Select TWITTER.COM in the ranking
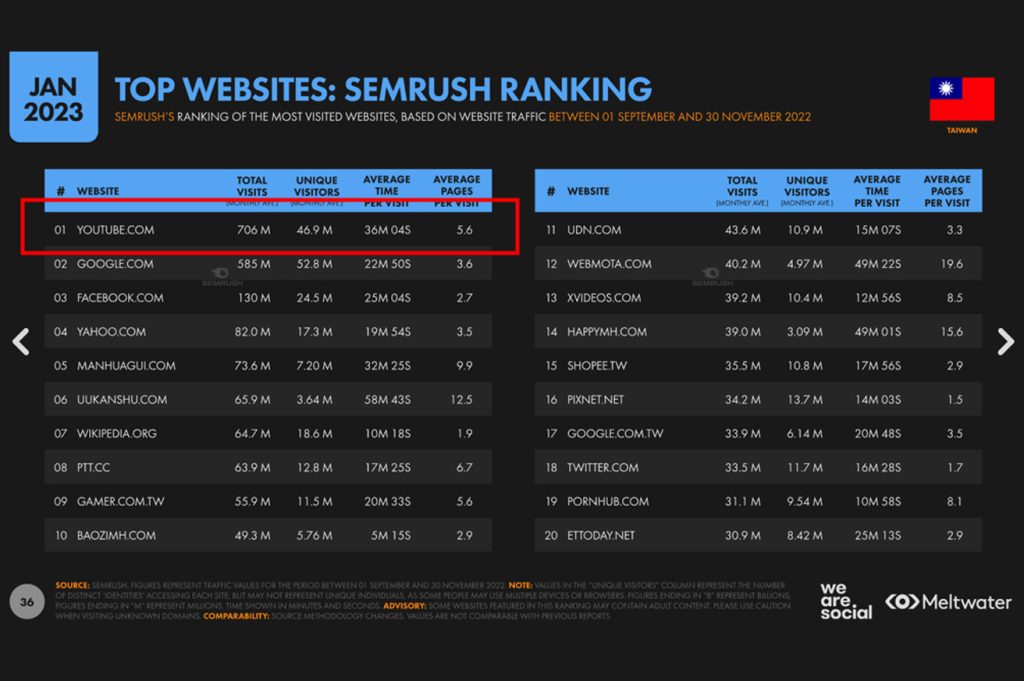The width and height of the screenshot is (1024, 681). 603,467
